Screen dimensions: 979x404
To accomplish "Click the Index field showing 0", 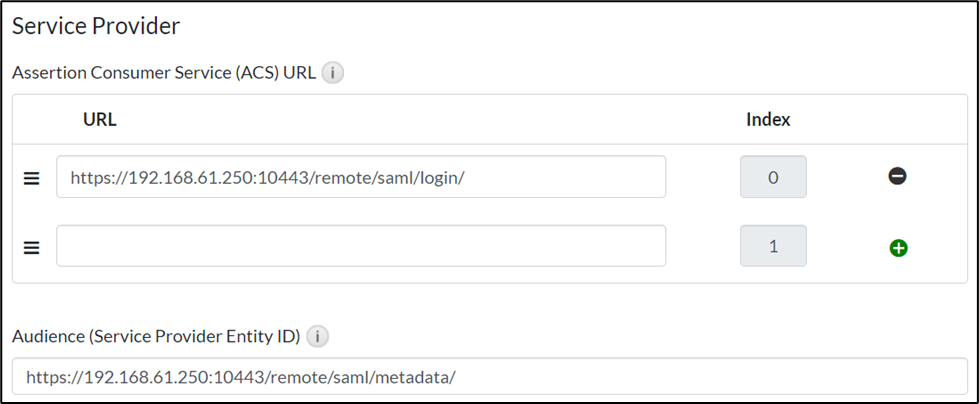I will click(773, 177).
